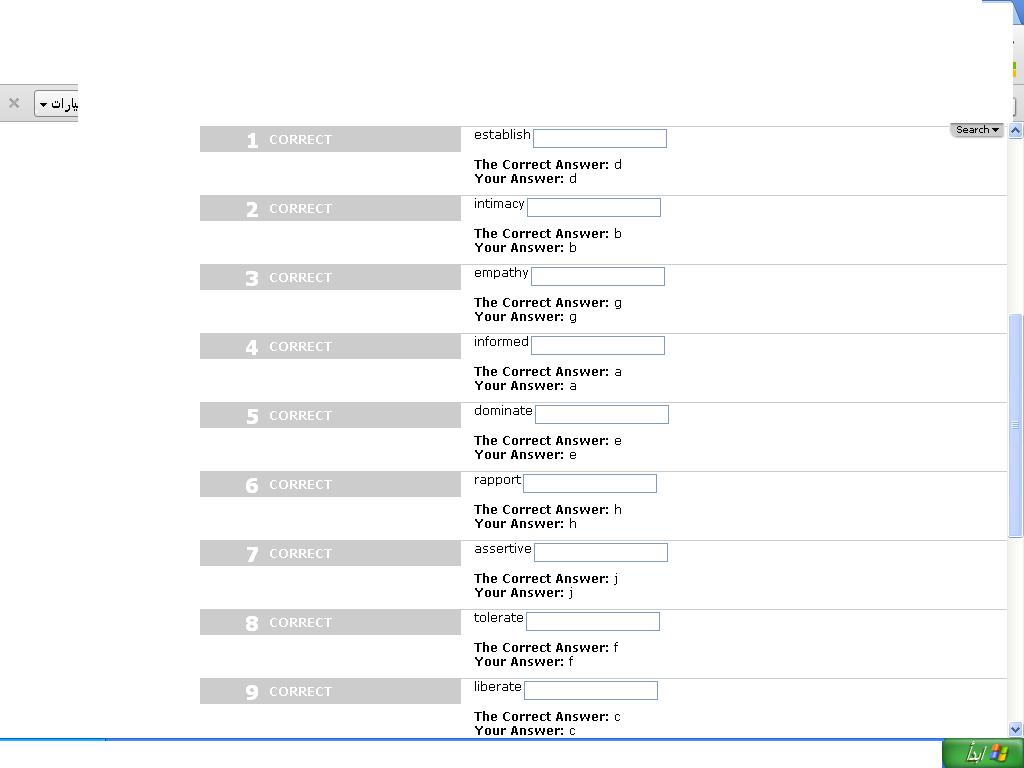
Task: Click the vertical scrollbar thumb
Action: 1016,425
